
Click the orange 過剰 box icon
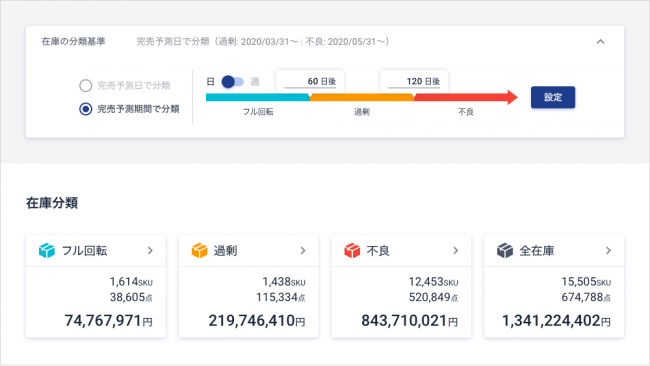tap(199, 251)
